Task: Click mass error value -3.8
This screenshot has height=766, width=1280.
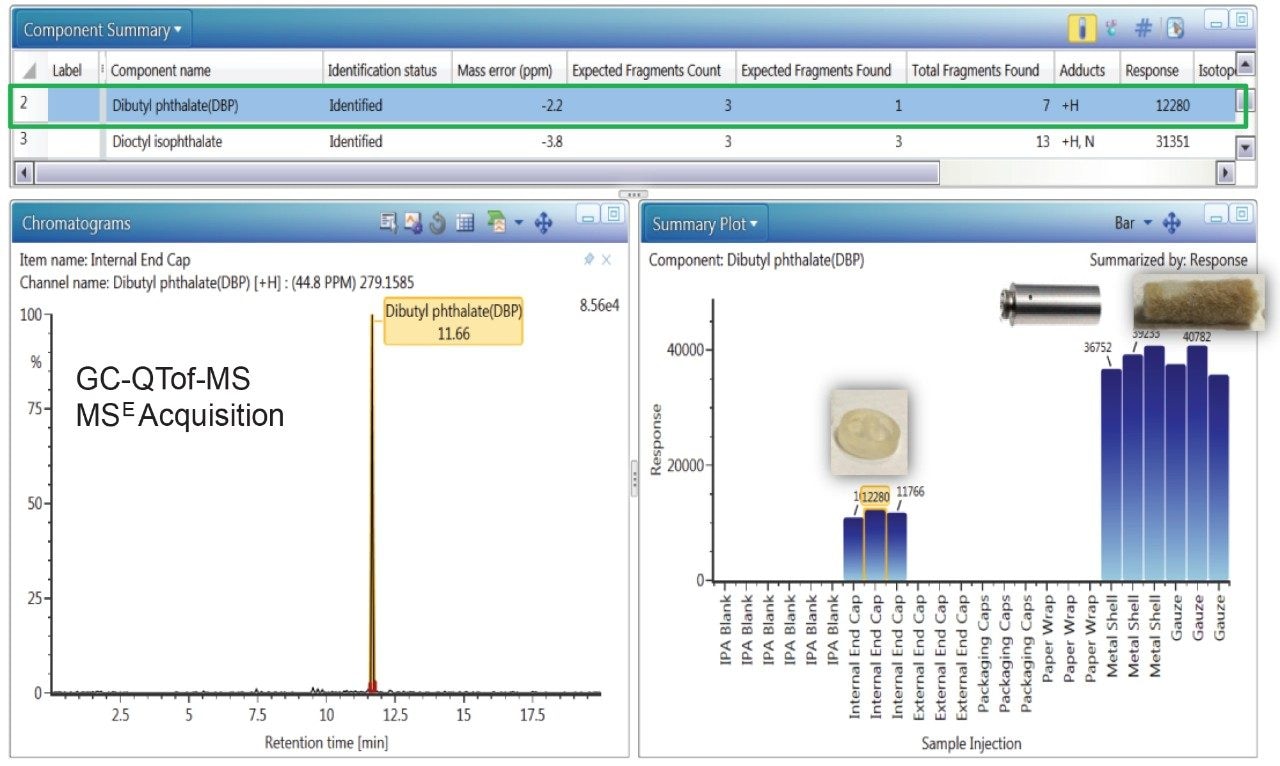Action: click(552, 142)
